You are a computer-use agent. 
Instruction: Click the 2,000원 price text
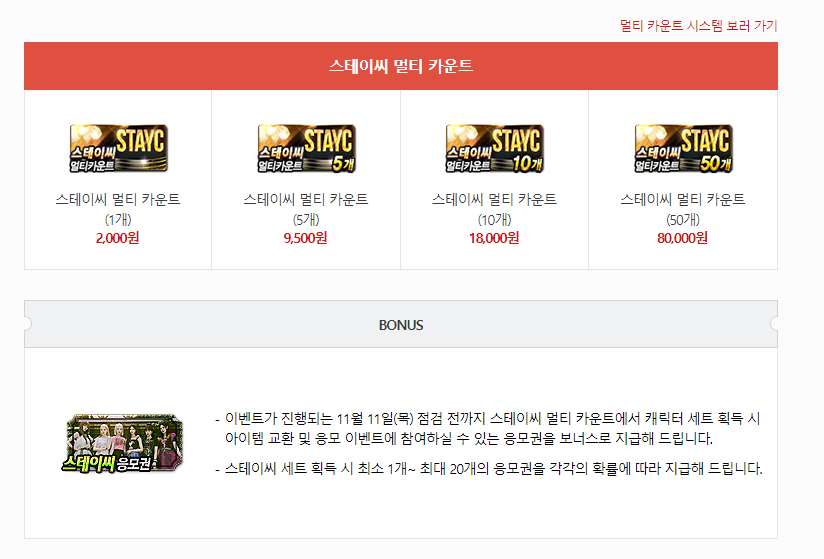pos(117,238)
